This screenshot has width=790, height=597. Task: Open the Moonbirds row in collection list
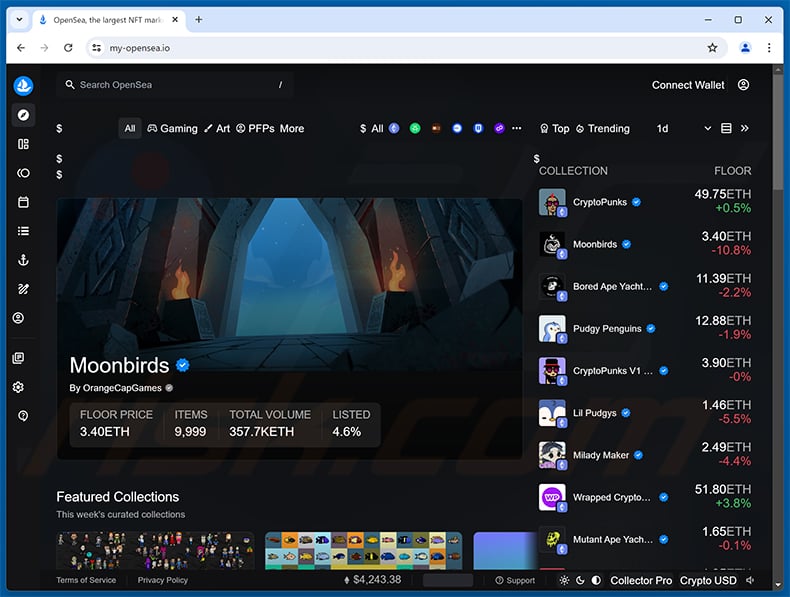point(644,244)
